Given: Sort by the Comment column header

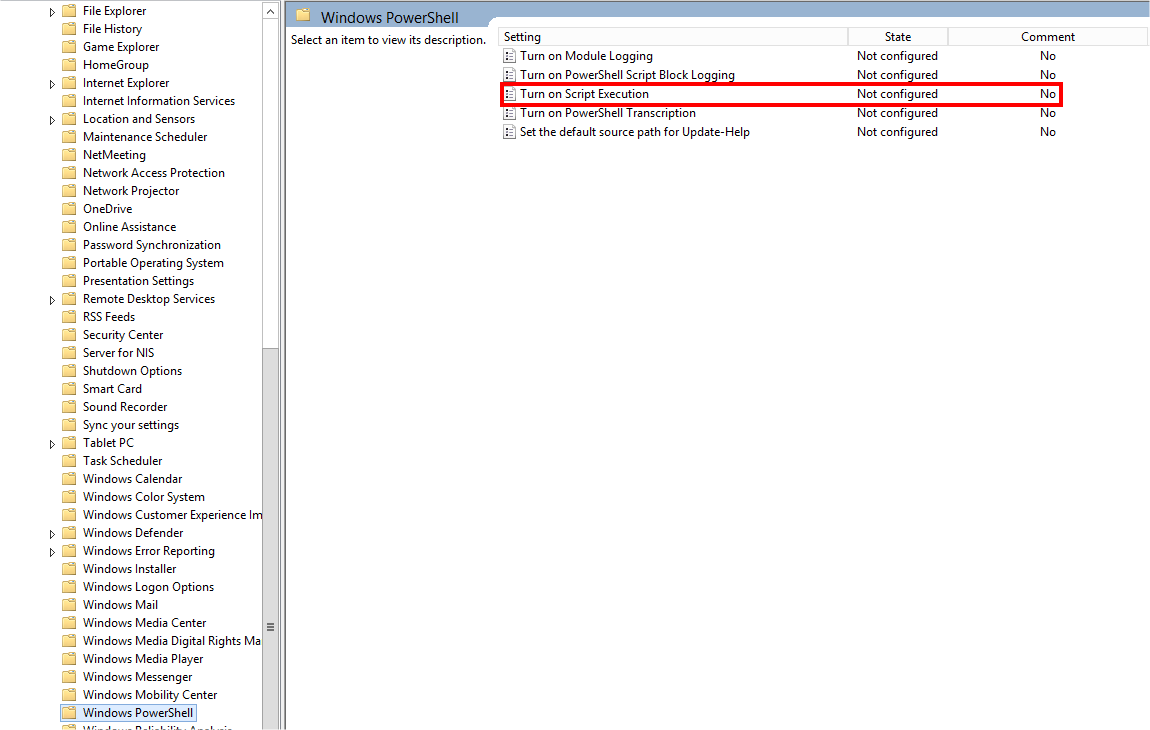Looking at the screenshot, I should 1048,37.
